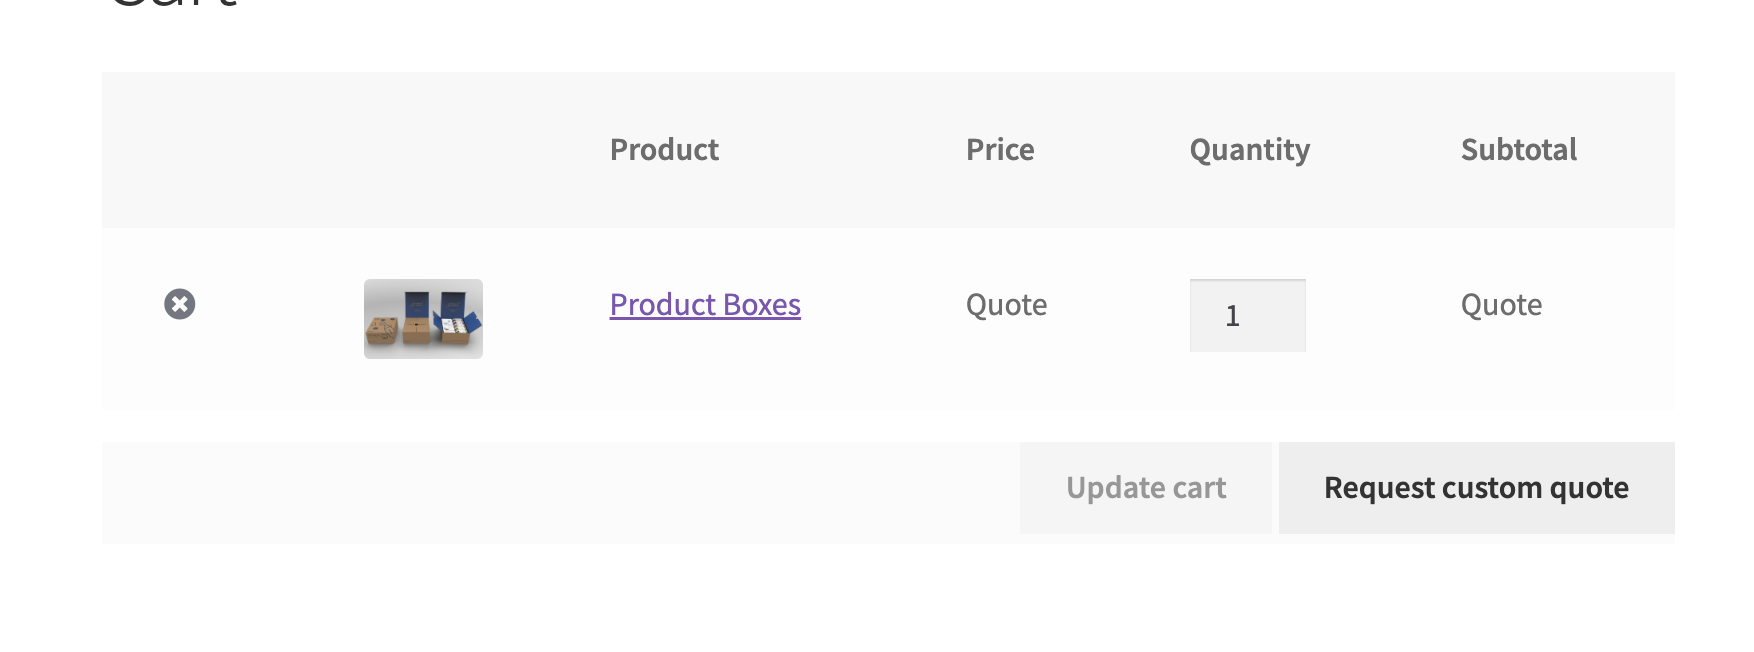
Task: Follow the Product Boxes link
Action: (705, 304)
